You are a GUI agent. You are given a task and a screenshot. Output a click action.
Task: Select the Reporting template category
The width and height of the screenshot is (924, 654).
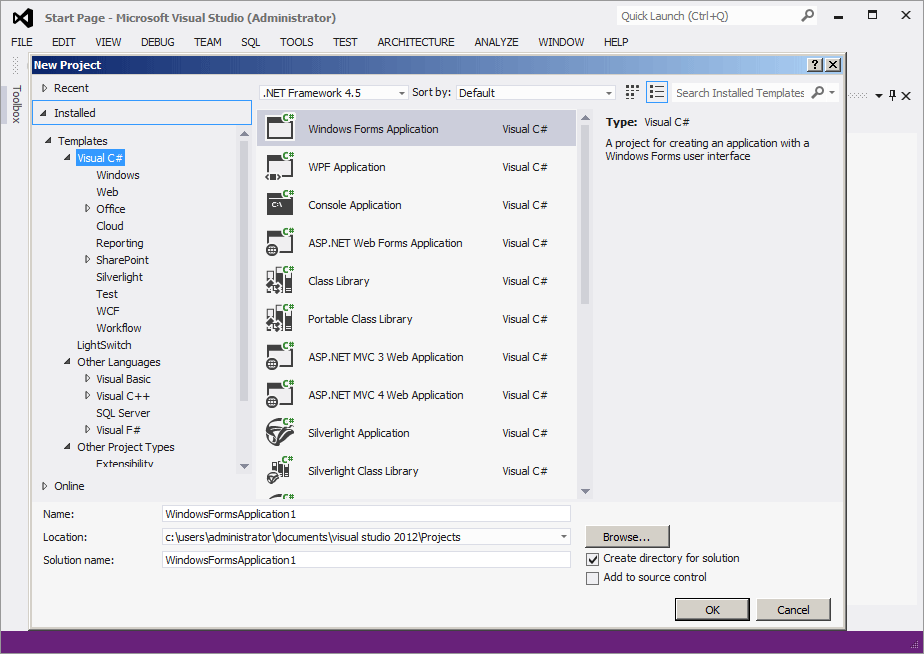click(x=120, y=243)
